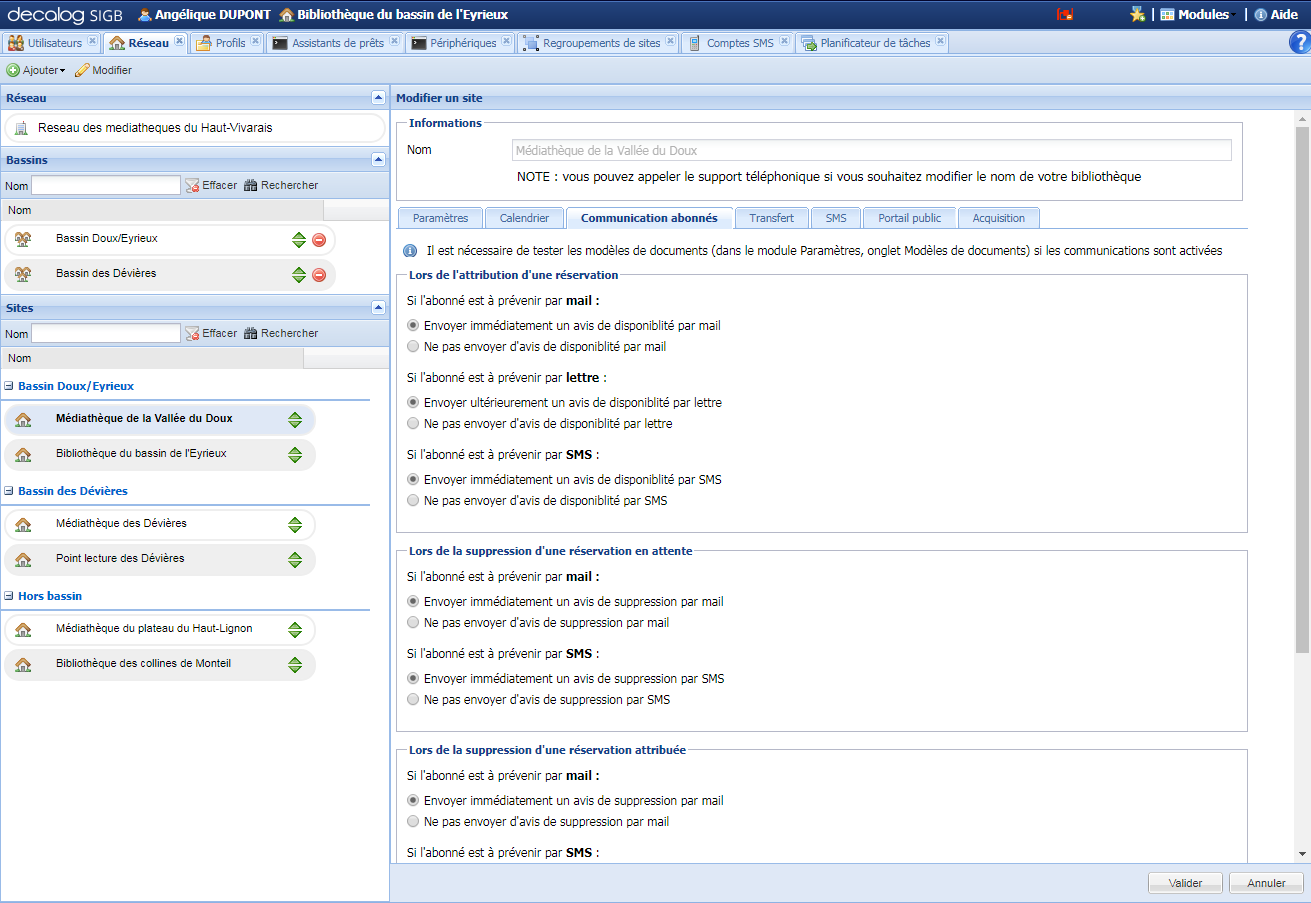Click the Effacer icon in Bassins panel

pyautogui.click(x=193, y=186)
